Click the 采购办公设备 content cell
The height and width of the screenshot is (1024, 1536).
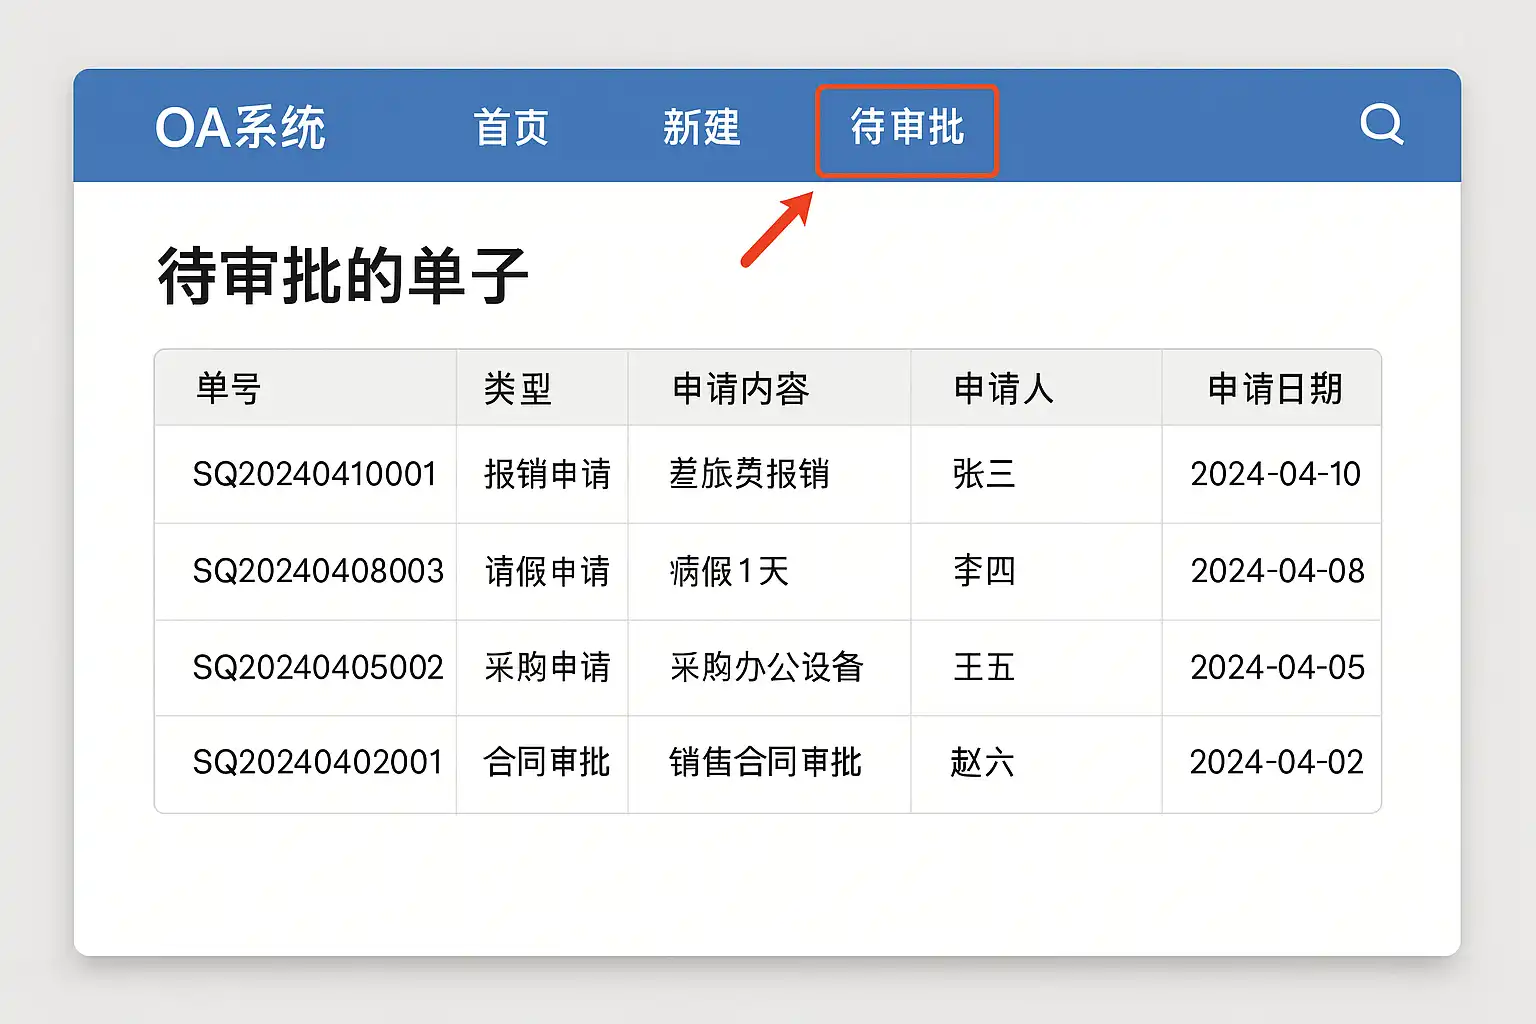click(767, 667)
